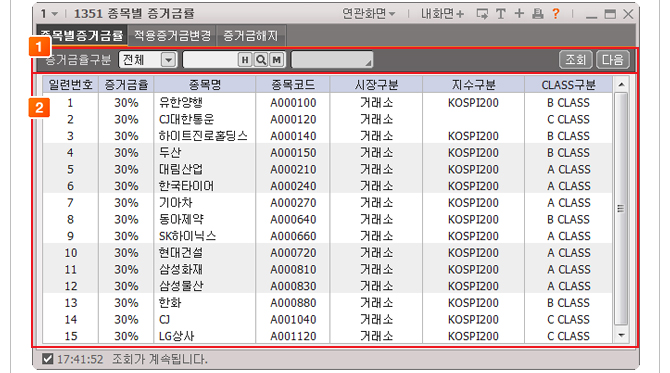Select the 한국타이어 stock name
Viewport: 670px width, 373px height.
[186, 186]
